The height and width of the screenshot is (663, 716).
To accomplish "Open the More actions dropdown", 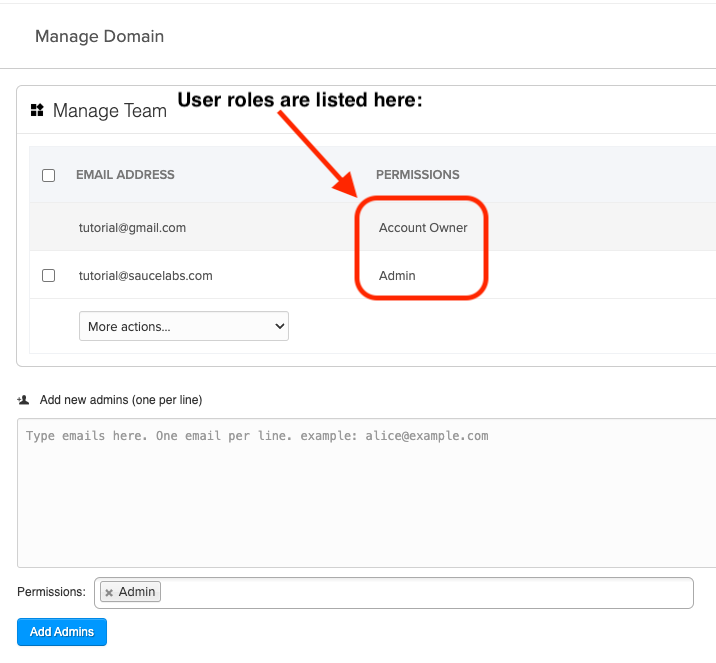I will point(183,326).
